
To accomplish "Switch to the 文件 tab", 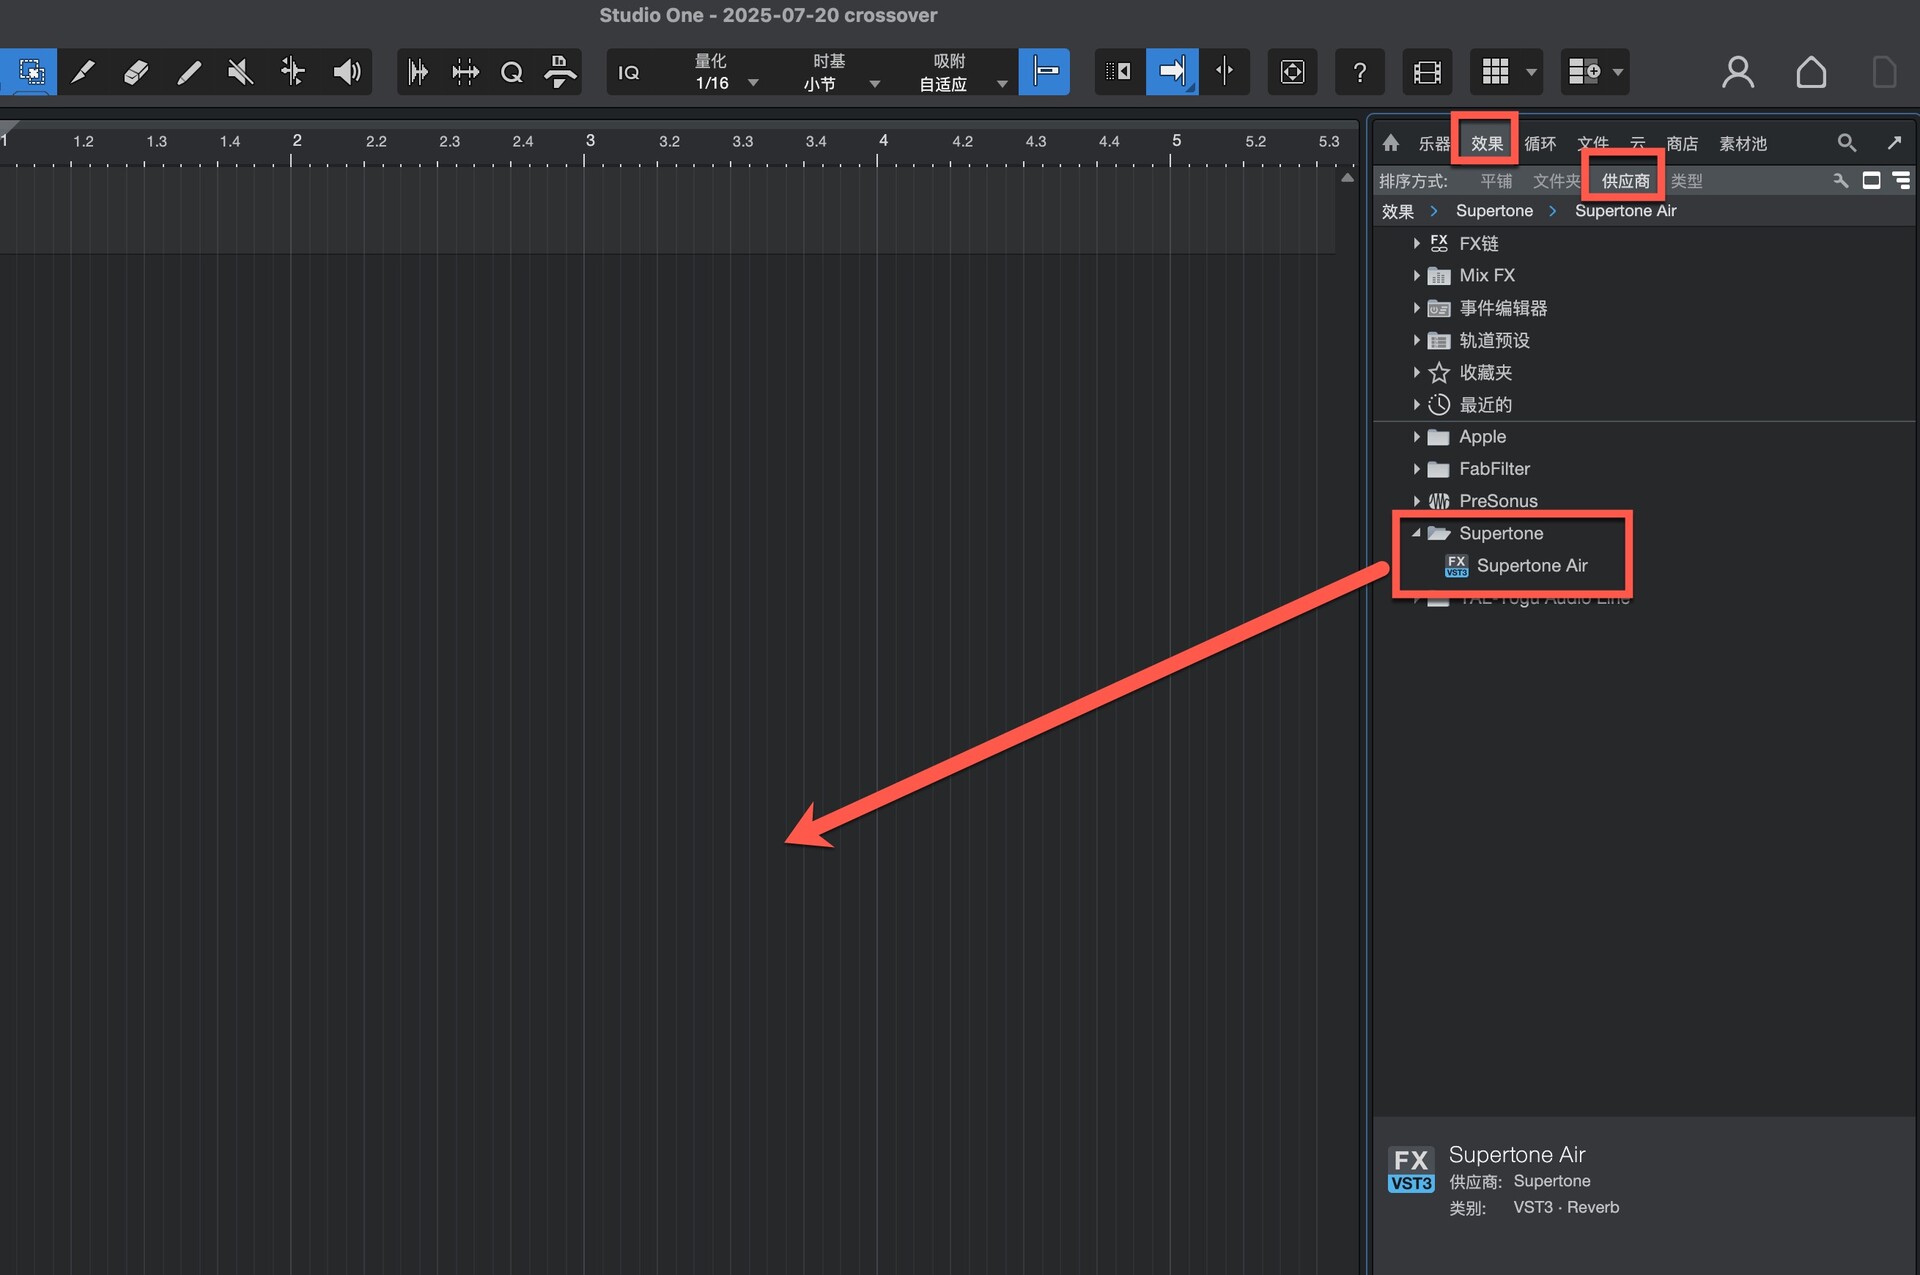I will (x=1593, y=144).
